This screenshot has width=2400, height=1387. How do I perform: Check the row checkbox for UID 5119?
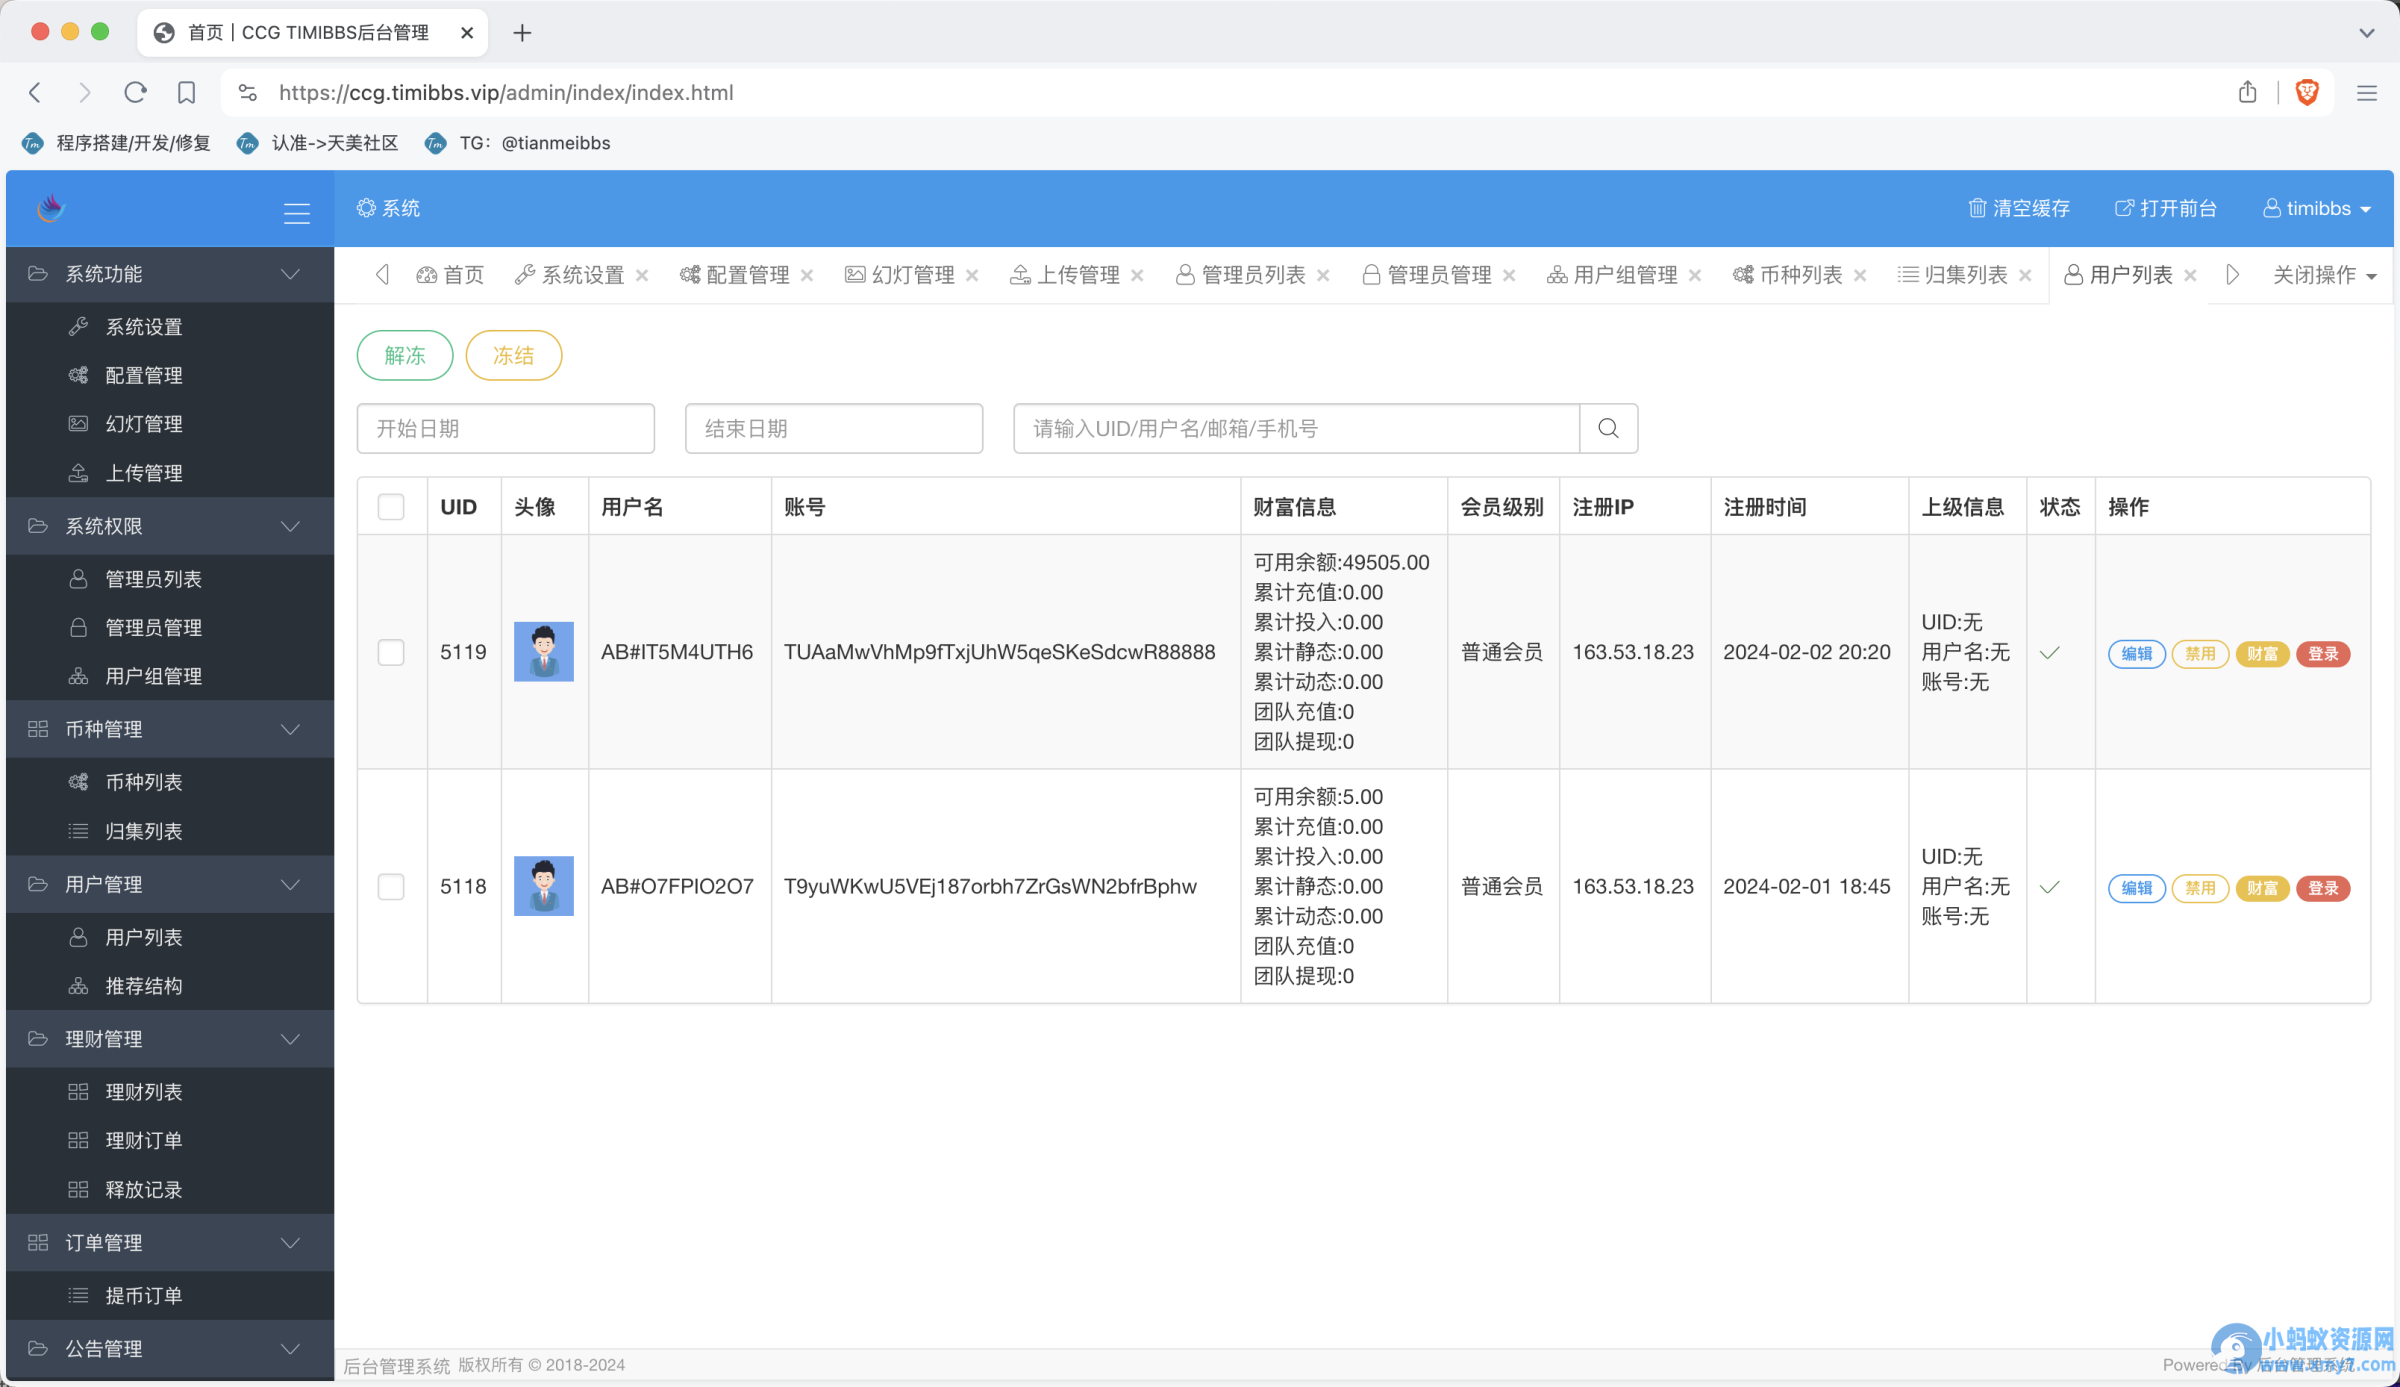(x=391, y=652)
